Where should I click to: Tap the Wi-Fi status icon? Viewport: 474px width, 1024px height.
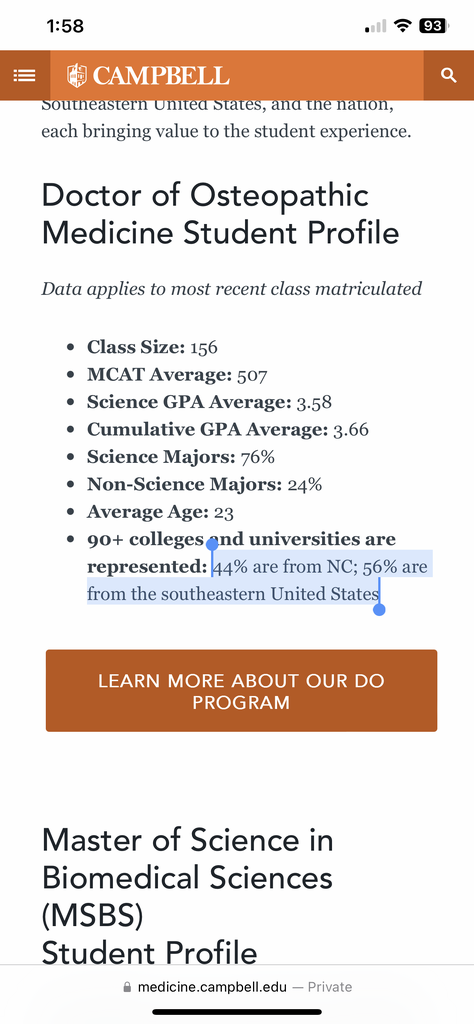(x=405, y=26)
